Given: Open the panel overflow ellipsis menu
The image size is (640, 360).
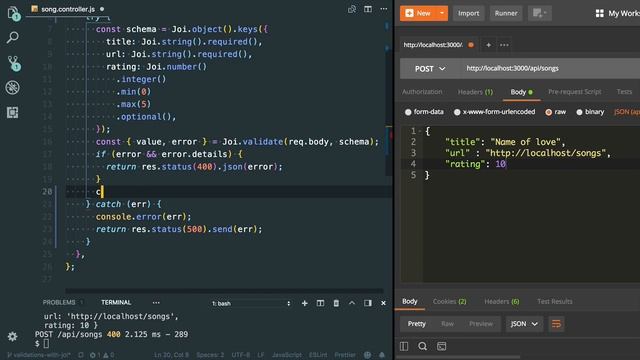Looking at the screenshot, I should point(156,303).
